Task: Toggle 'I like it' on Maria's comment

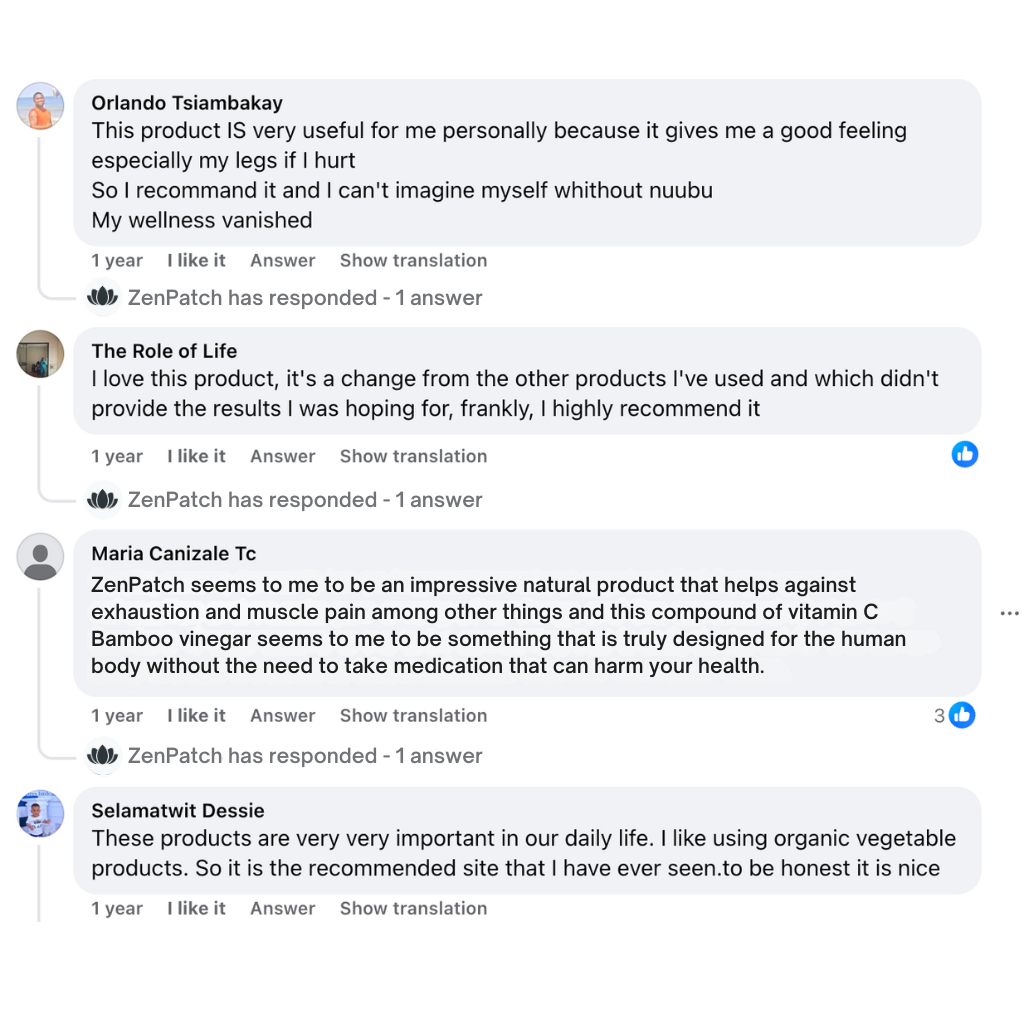Action: click(x=196, y=716)
